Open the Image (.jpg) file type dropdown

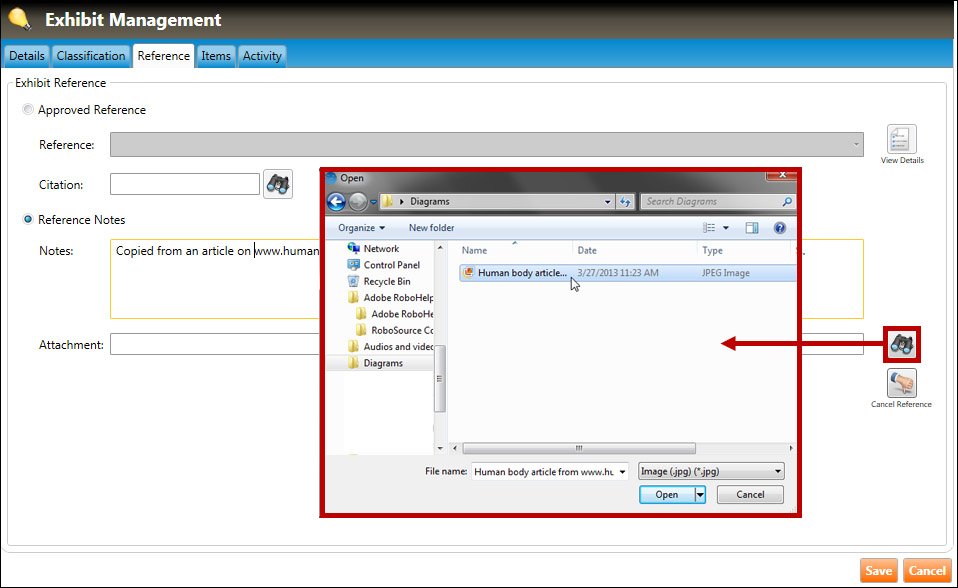[711, 472]
